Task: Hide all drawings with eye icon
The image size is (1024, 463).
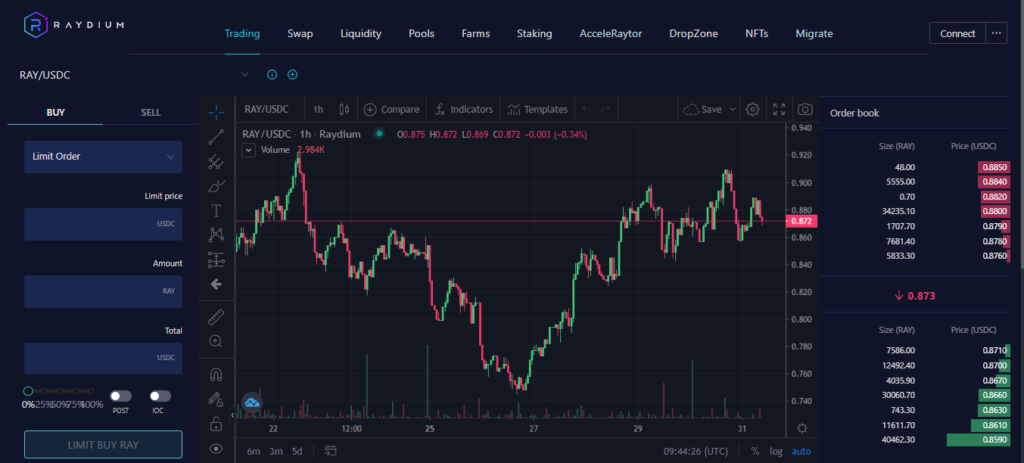Action: click(216, 449)
